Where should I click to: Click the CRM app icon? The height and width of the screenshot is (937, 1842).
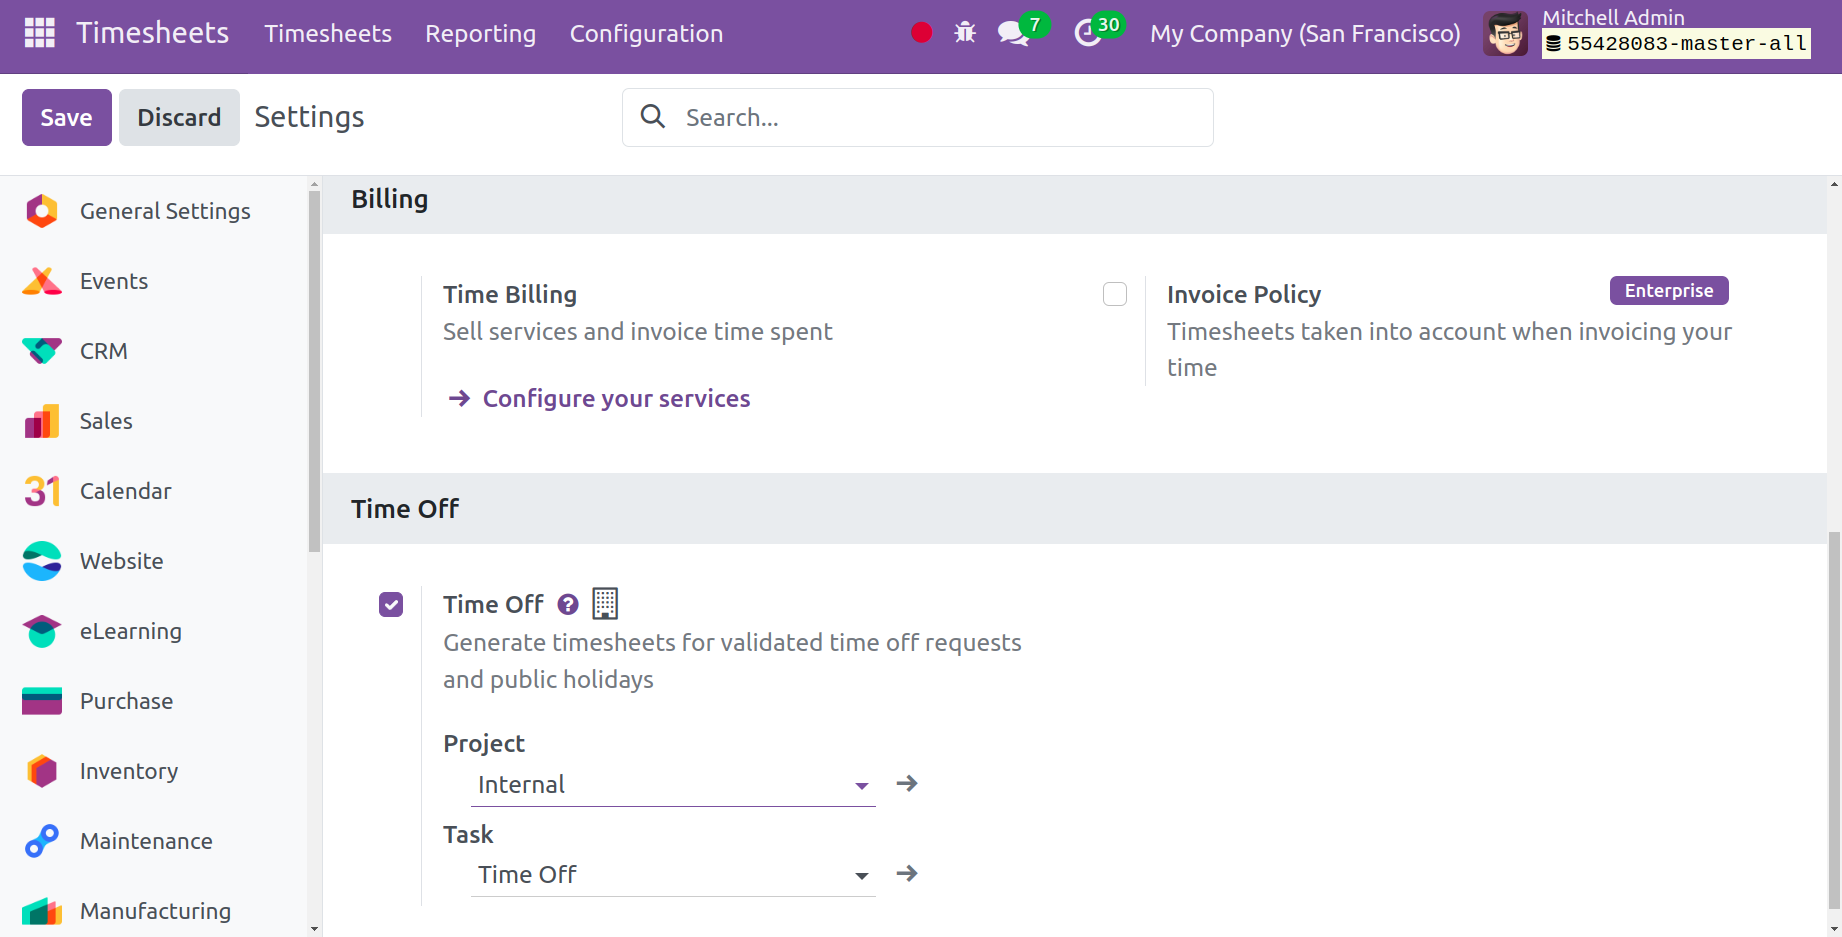(x=42, y=351)
